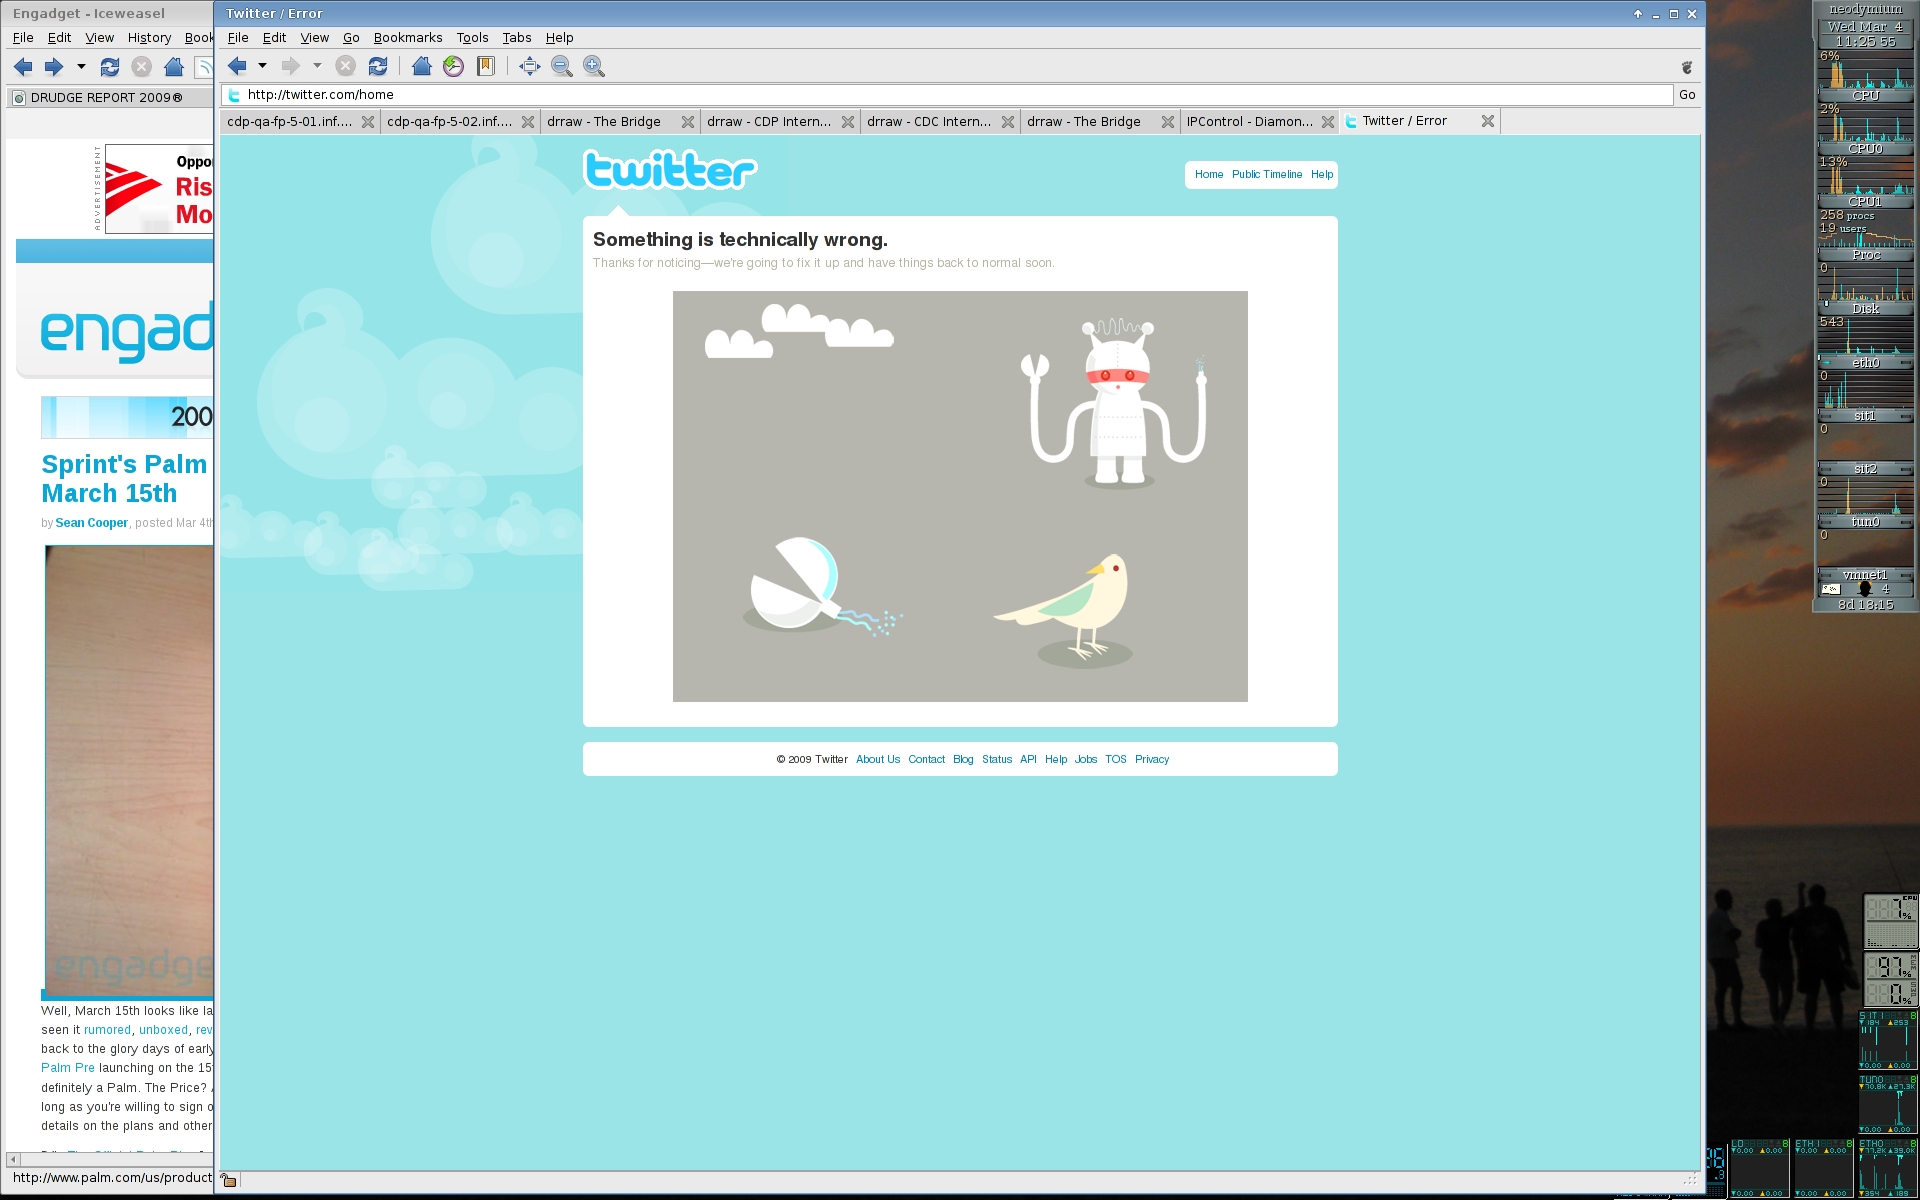Open the View menu in Iceweasel
Image resolution: width=1920 pixels, height=1200 pixels.
(100, 38)
